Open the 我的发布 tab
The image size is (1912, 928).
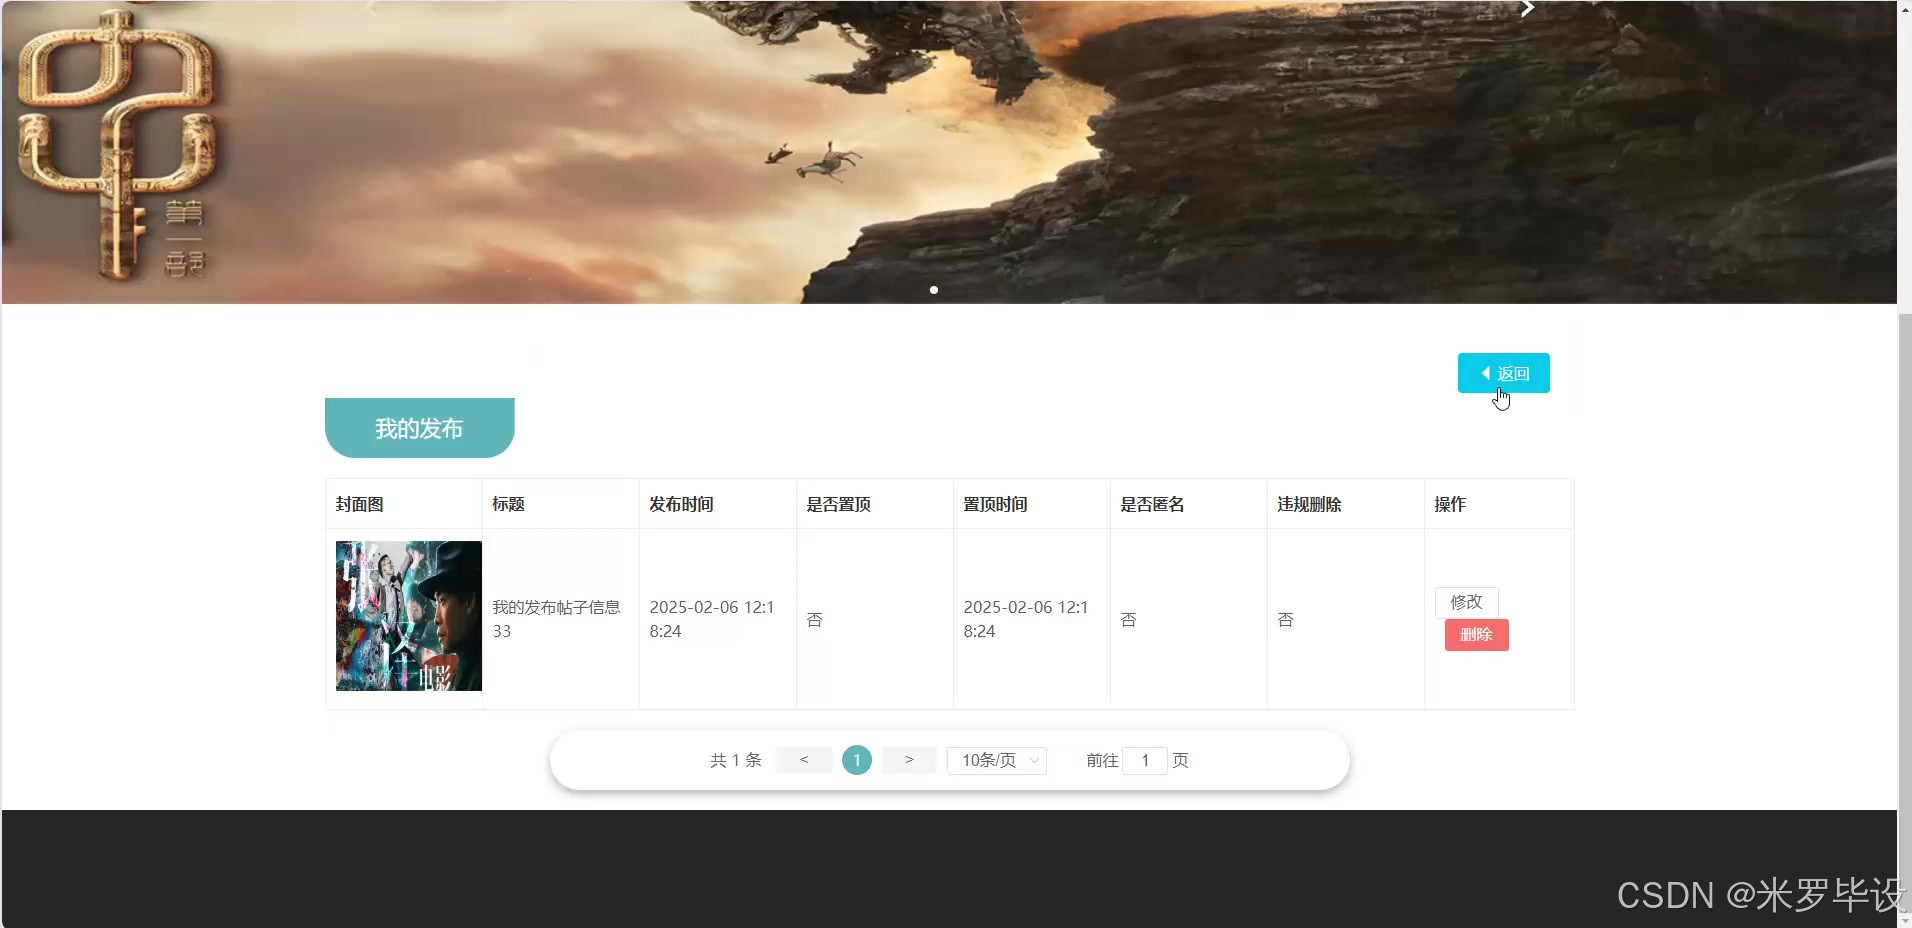click(419, 428)
